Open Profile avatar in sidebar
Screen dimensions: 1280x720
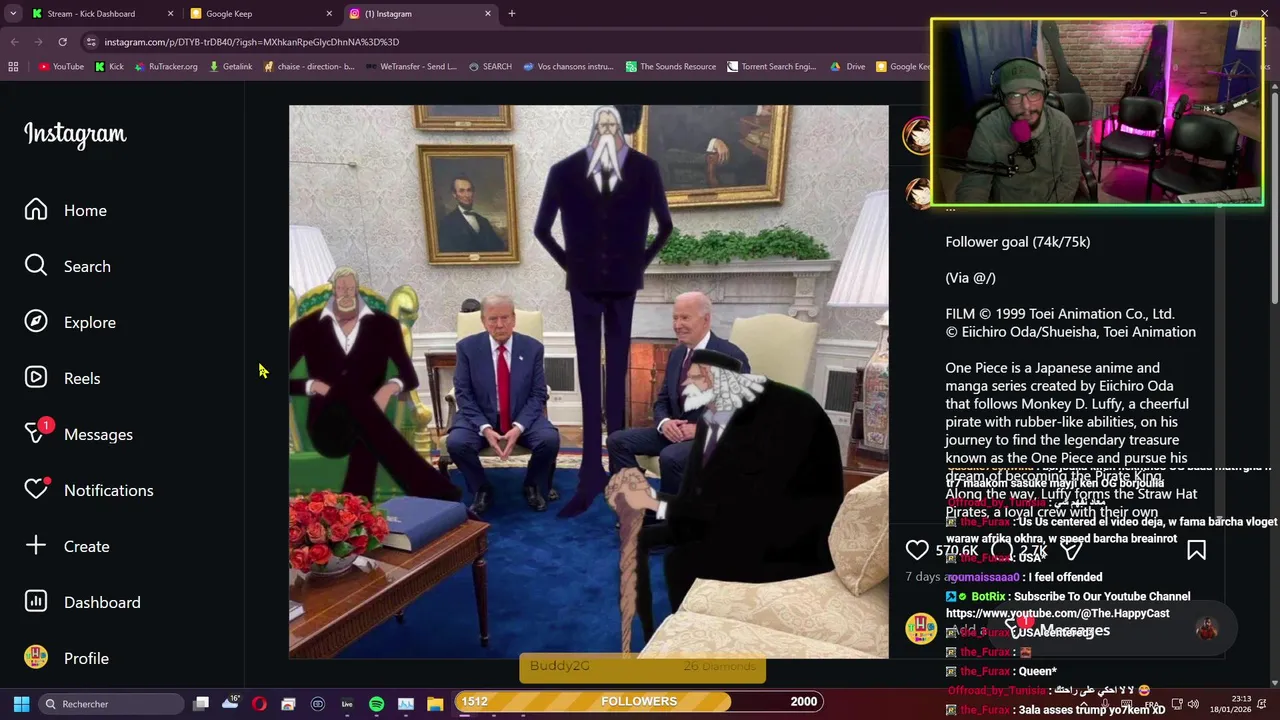click(36, 657)
